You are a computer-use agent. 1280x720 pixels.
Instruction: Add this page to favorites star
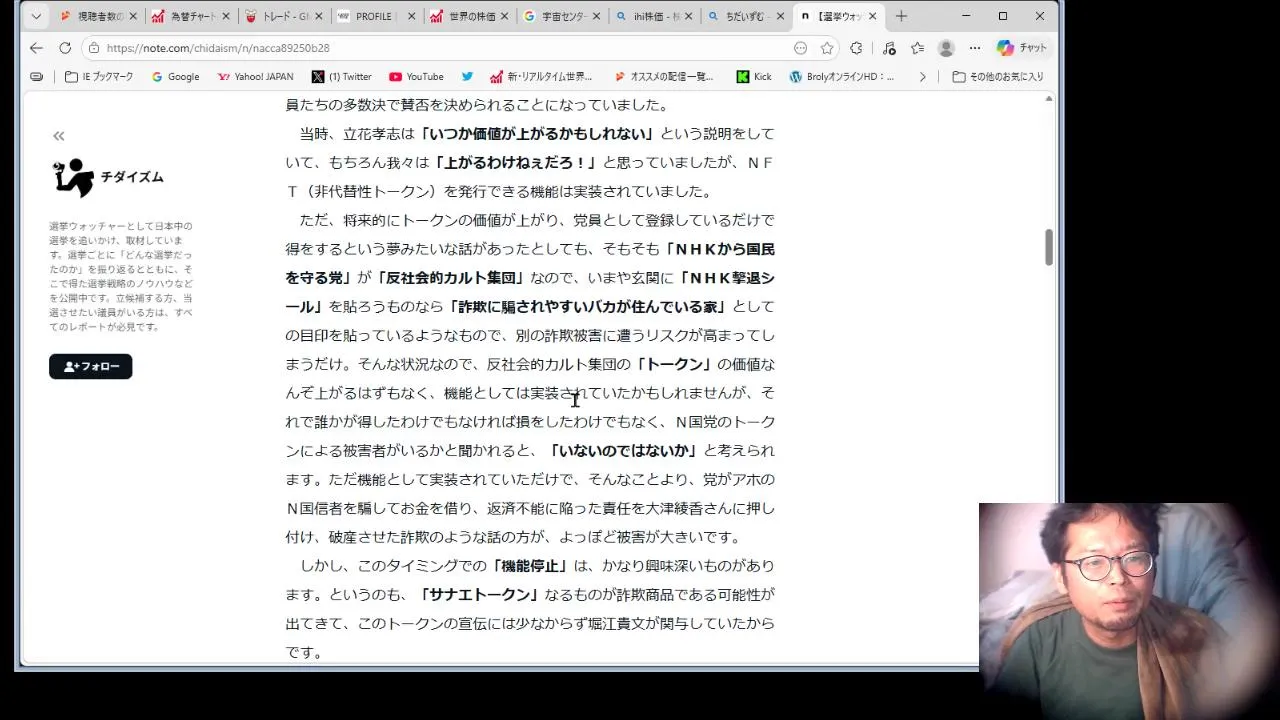click(x=827, y=48)
